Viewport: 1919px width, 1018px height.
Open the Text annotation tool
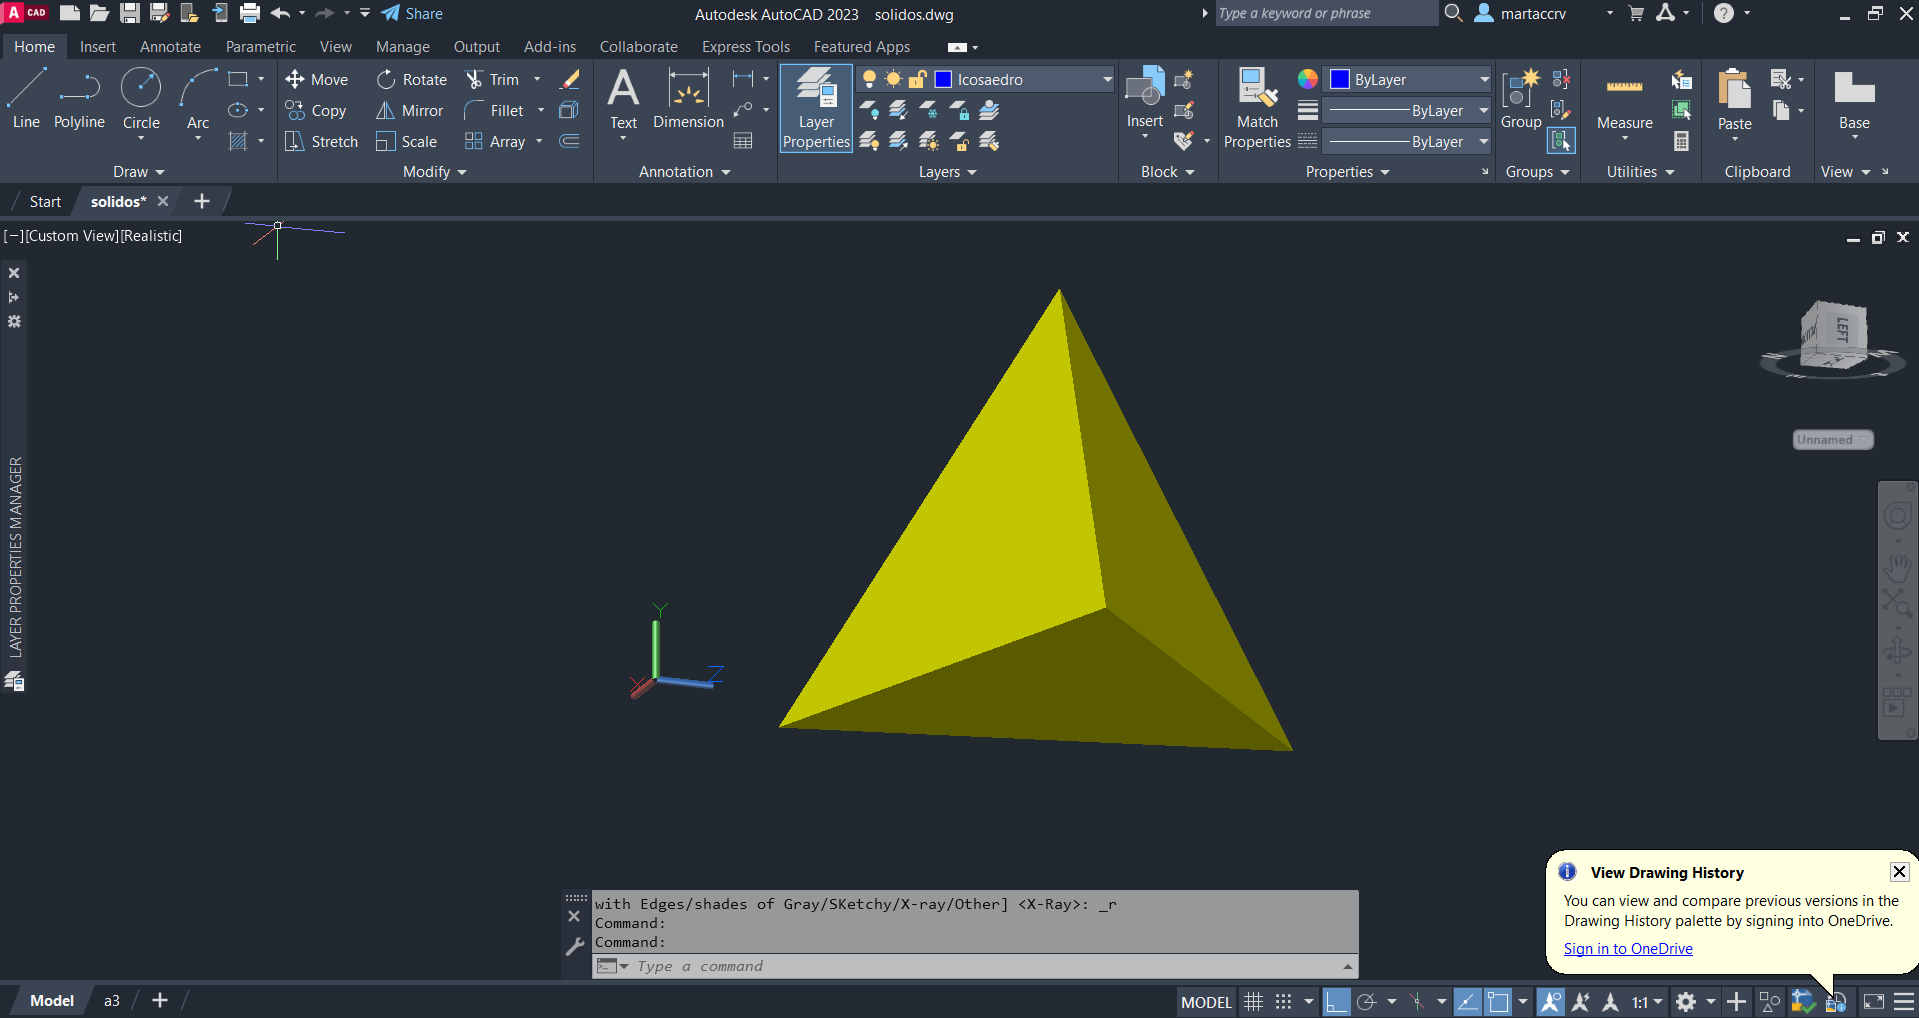[x=623, y=99]
